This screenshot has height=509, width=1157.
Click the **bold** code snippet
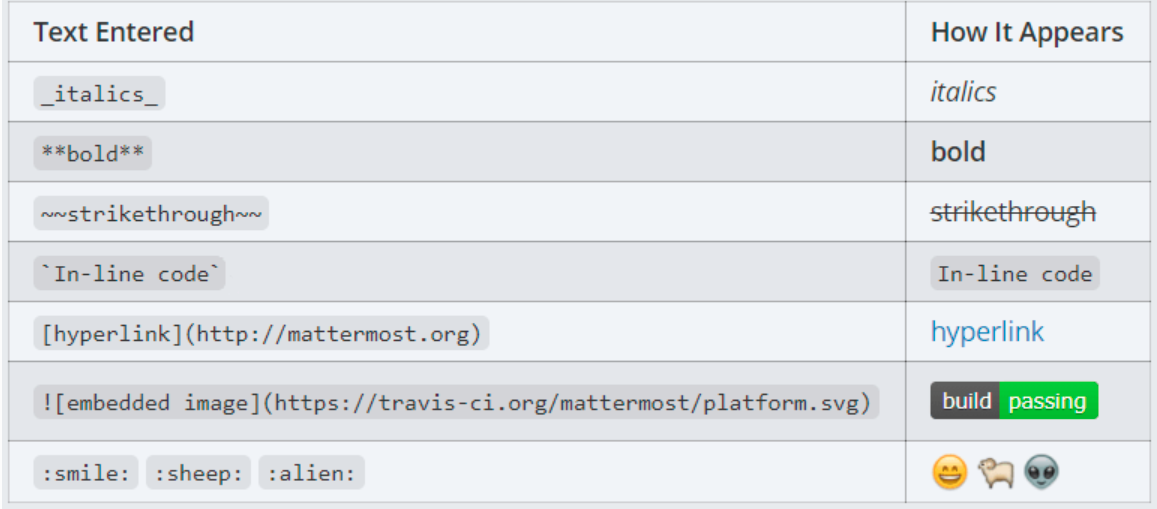(x=93, y=153)
